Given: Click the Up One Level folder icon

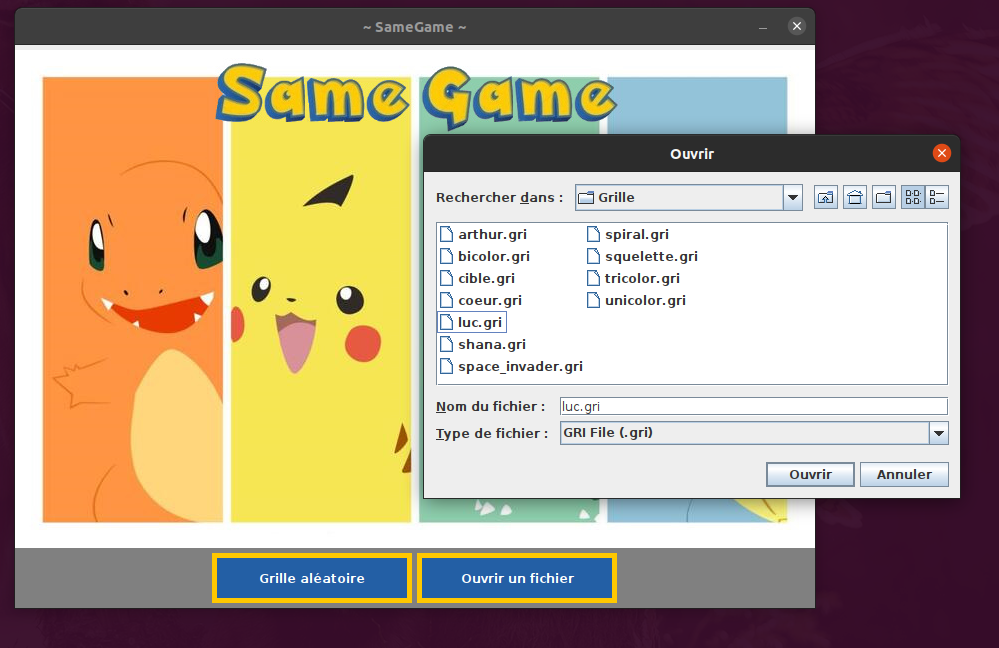Looking at the screenshot, I should click(x=825, y=197).
